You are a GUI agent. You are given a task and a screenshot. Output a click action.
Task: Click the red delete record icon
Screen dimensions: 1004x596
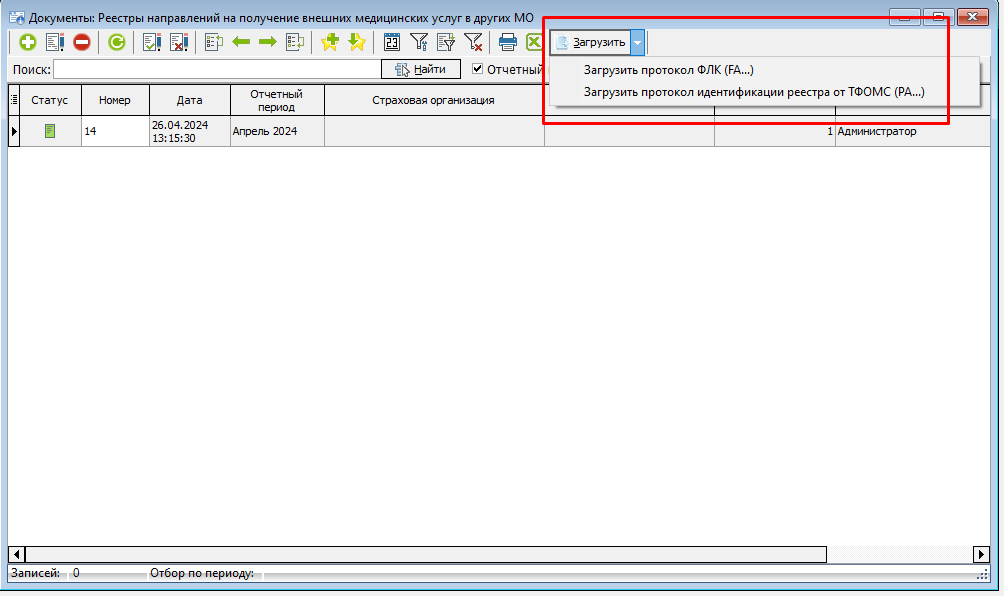81,42
